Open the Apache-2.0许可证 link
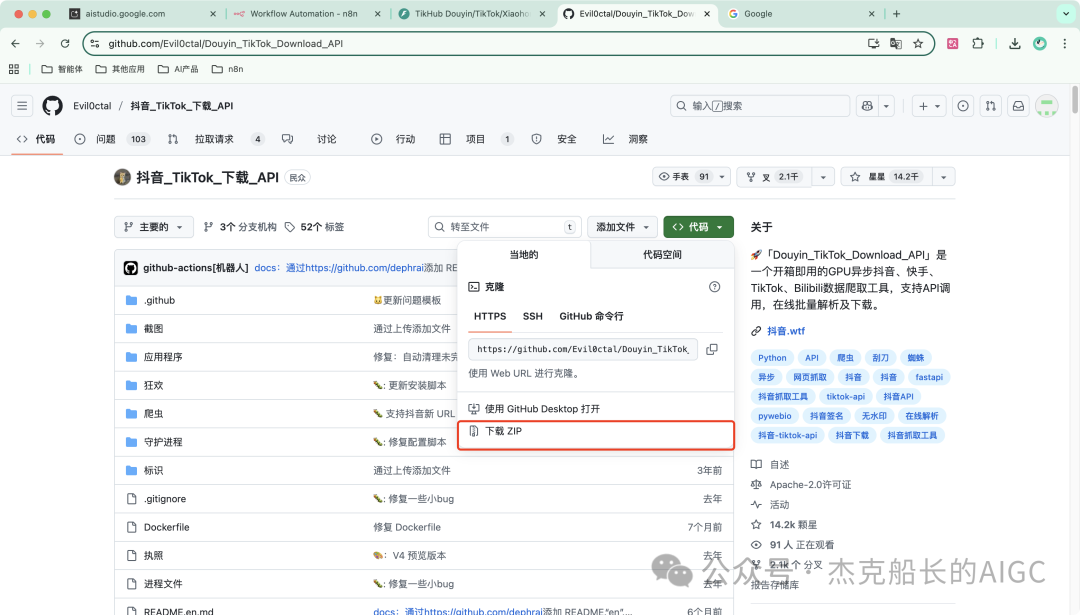Screen dimensions: 1080x615 811,485
